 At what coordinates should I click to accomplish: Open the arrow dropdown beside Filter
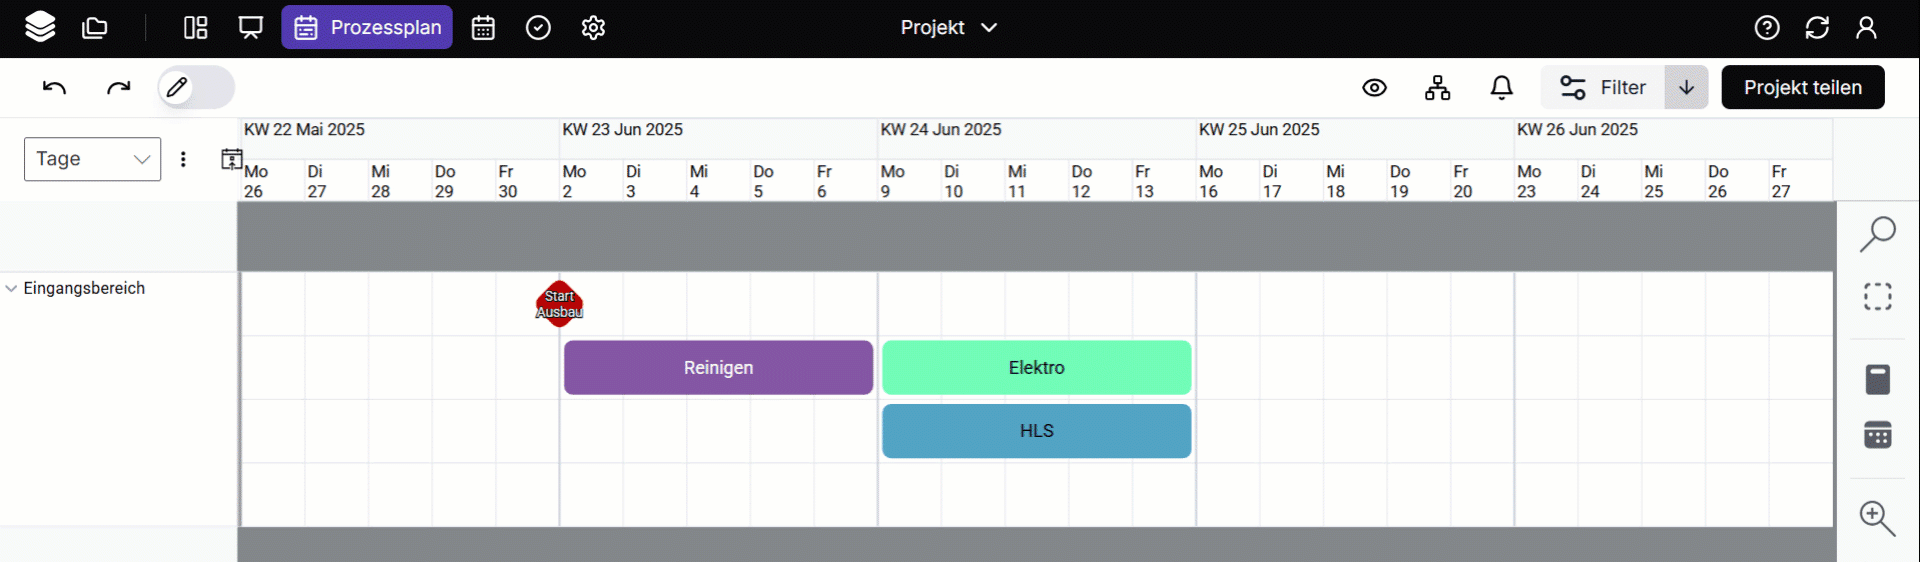click(x=1686, y=88)
